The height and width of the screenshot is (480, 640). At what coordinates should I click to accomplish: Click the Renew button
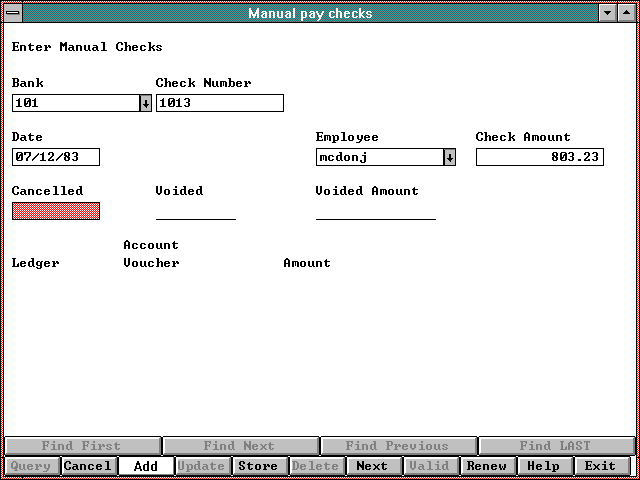point(487,466)
